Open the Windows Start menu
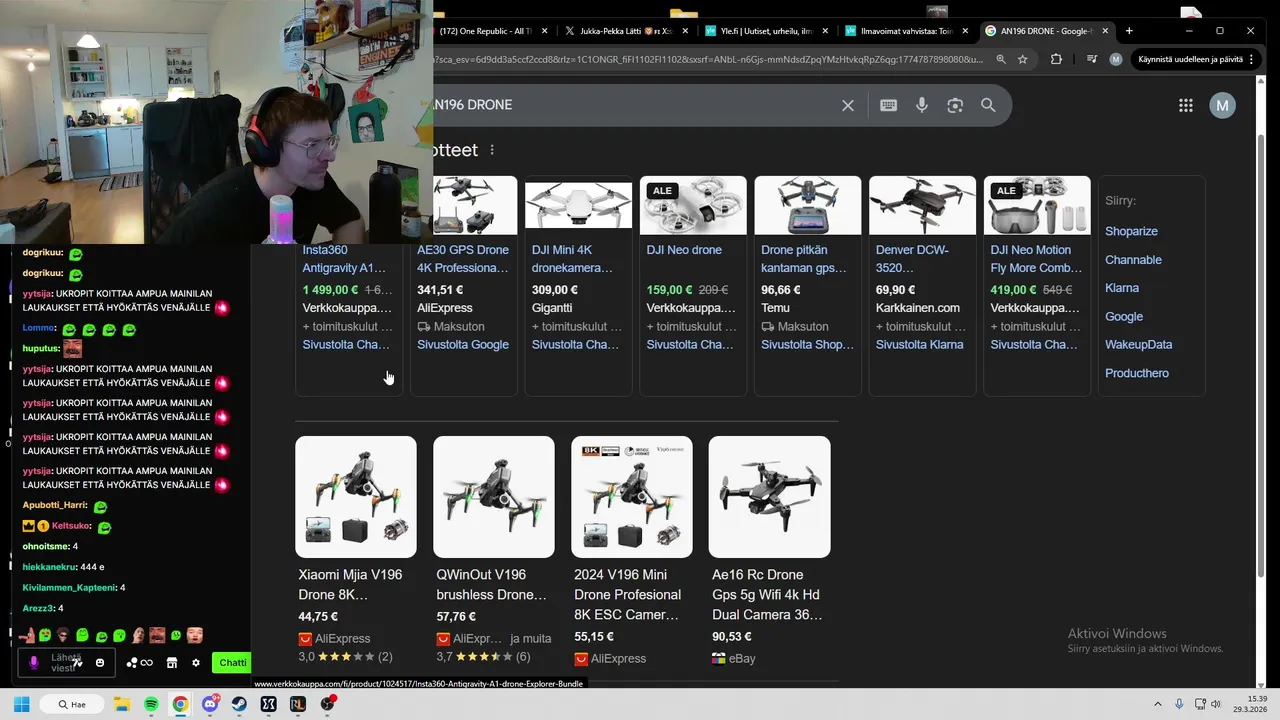 click(21, 704)
